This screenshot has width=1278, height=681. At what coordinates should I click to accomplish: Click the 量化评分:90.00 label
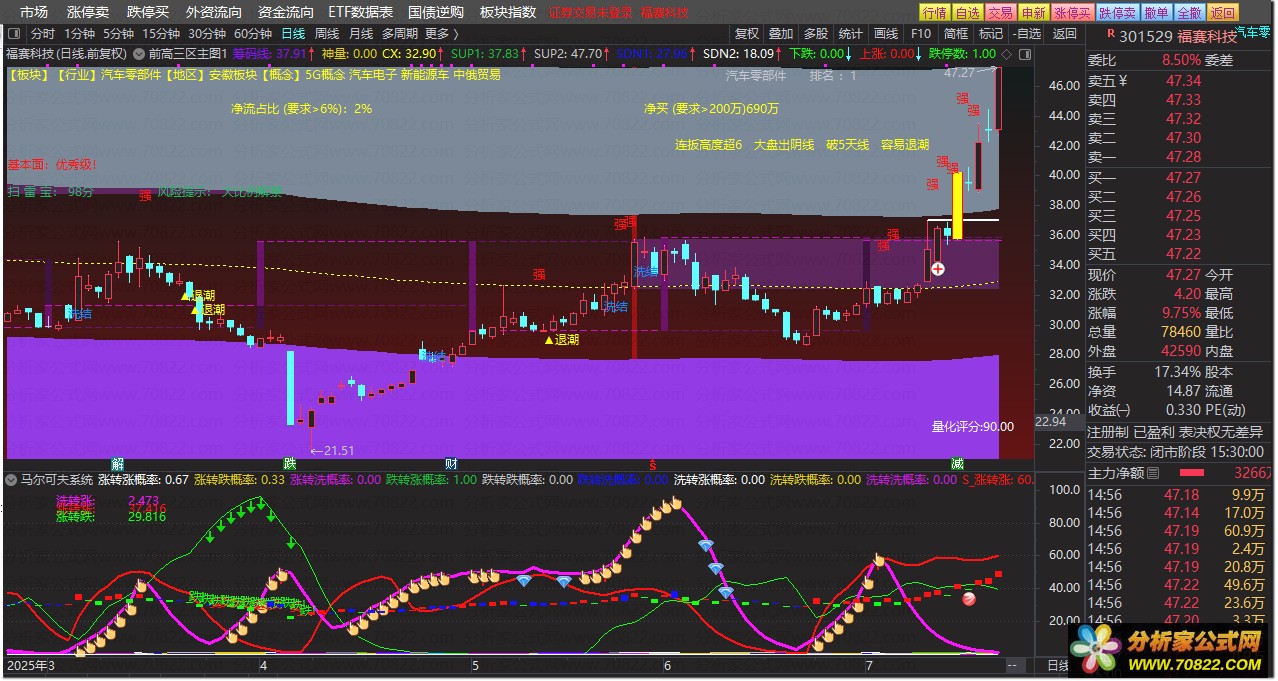(x=973, y=426)
